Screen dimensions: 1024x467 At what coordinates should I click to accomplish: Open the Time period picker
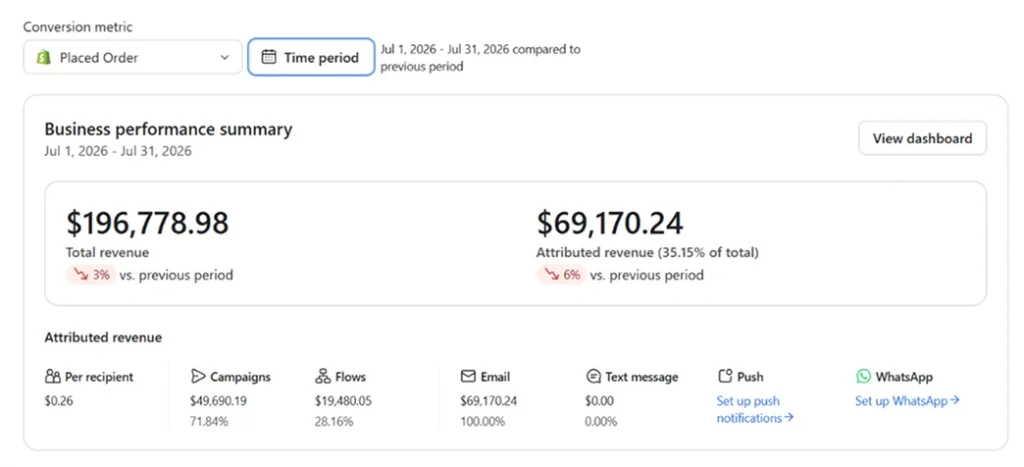pyautogui.click(x=311, y=57)
